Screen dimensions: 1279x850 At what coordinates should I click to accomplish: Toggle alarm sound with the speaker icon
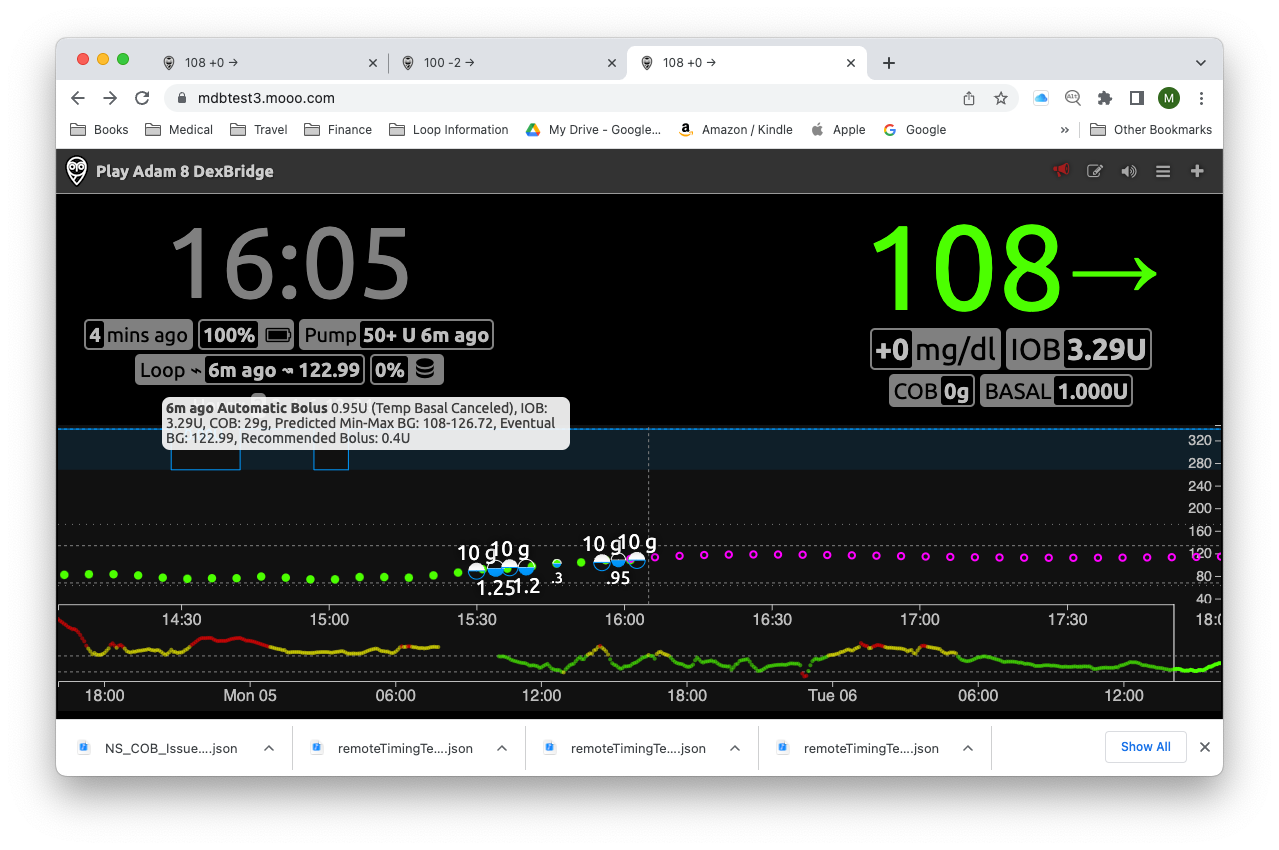[x=1129, y=171]
